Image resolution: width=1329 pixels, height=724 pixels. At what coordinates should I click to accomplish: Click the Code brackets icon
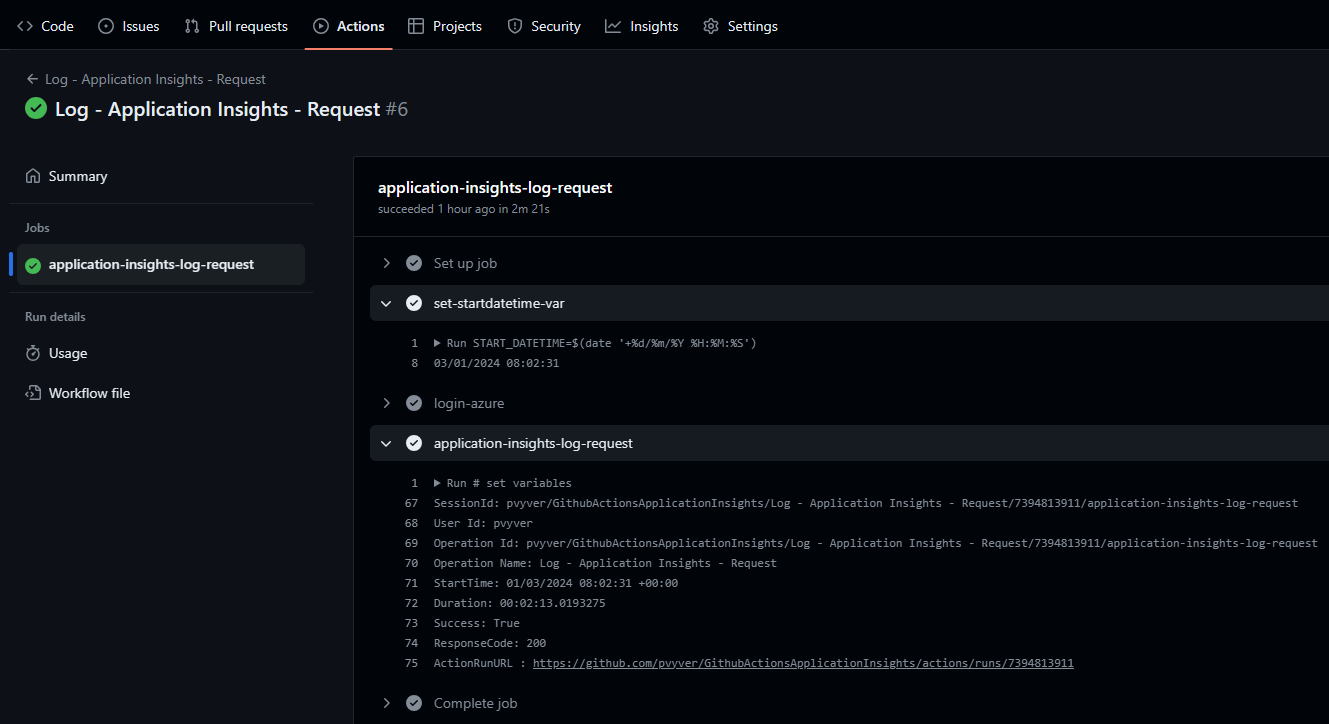(x=25, y=26)
